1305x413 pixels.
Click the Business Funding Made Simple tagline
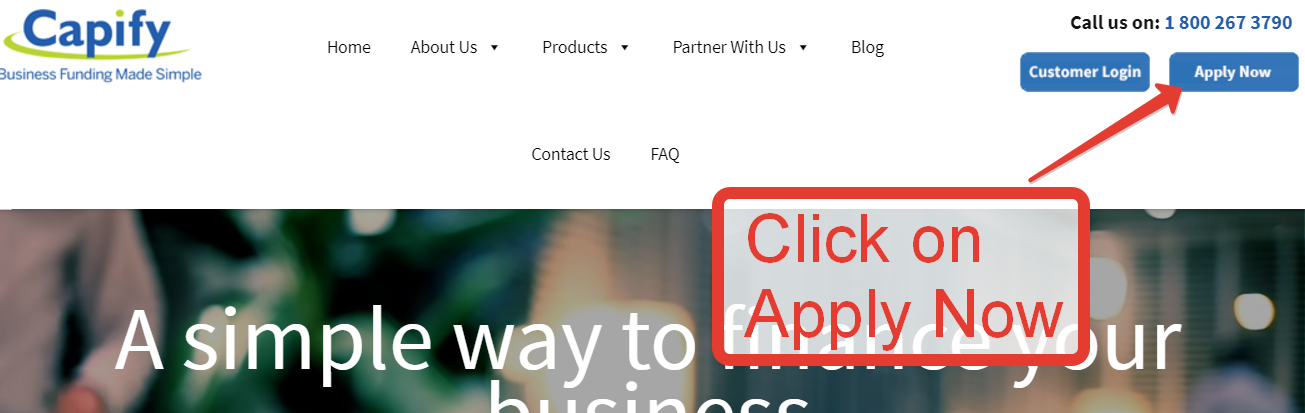(101, 75)
